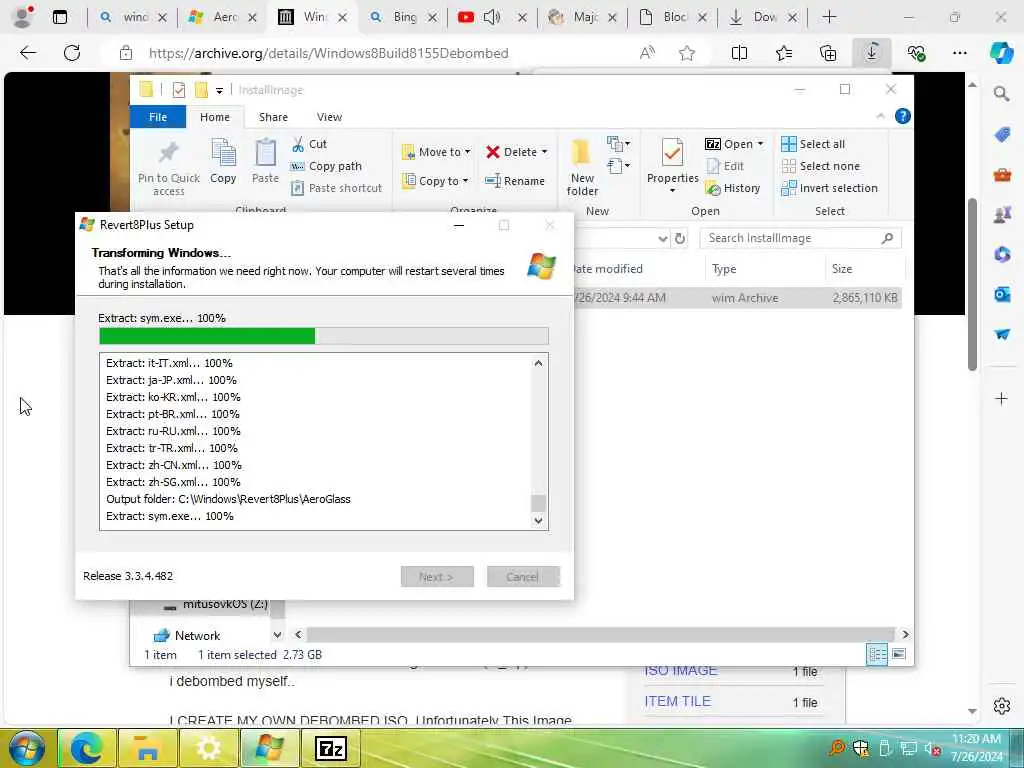Open the Delete dropdown arrow
Viewport: 1024px width, 768px height.
point(544,152)
